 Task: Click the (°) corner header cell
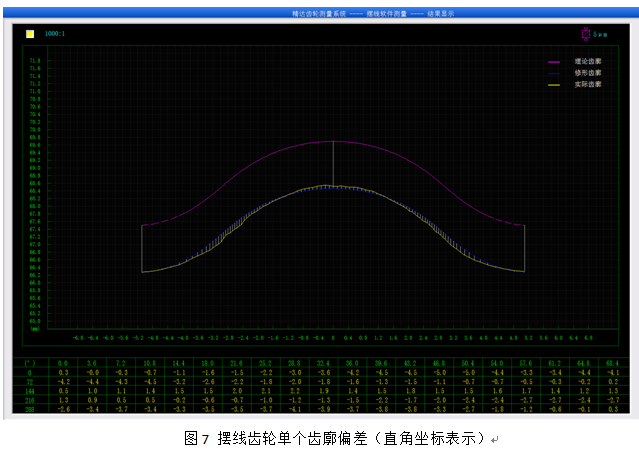[x=32, y=364]
